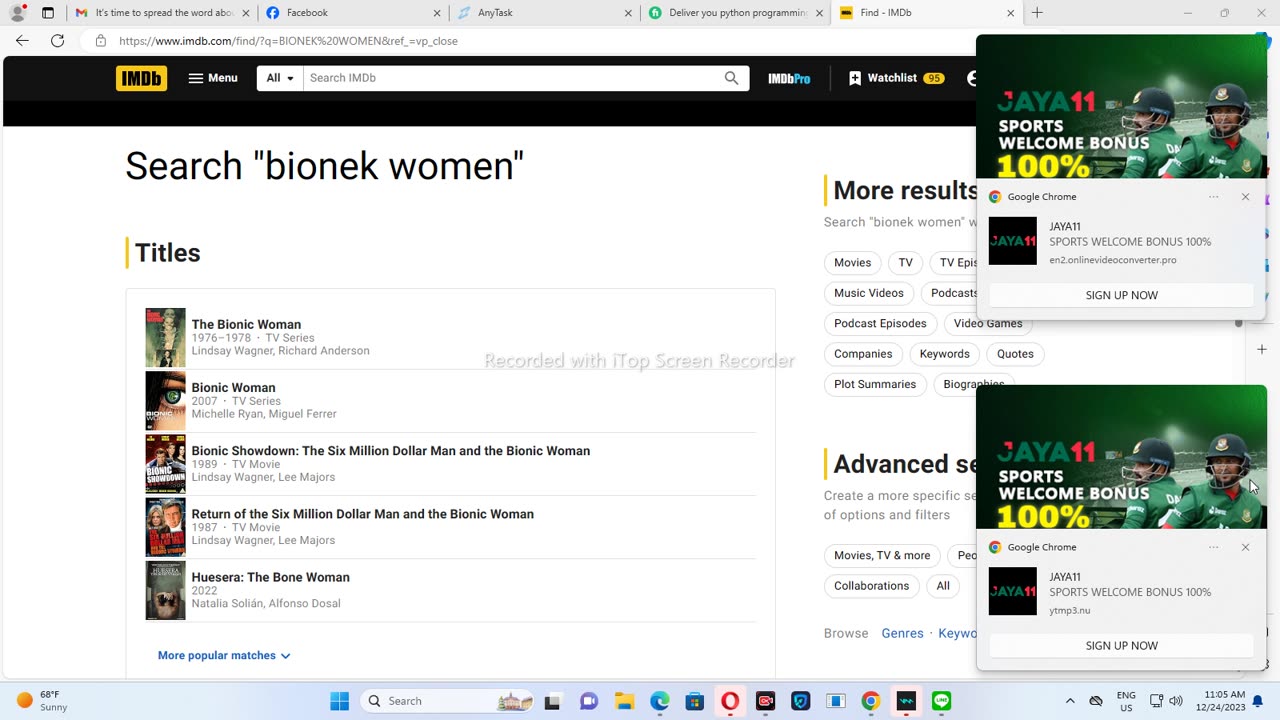Go back to previous page
Screen dimensions: 1280x720
pos(22,41)
